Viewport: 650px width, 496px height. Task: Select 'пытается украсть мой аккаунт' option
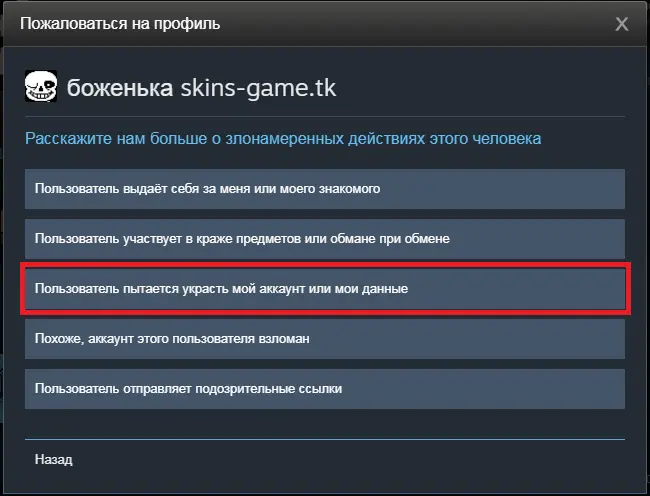325,289
